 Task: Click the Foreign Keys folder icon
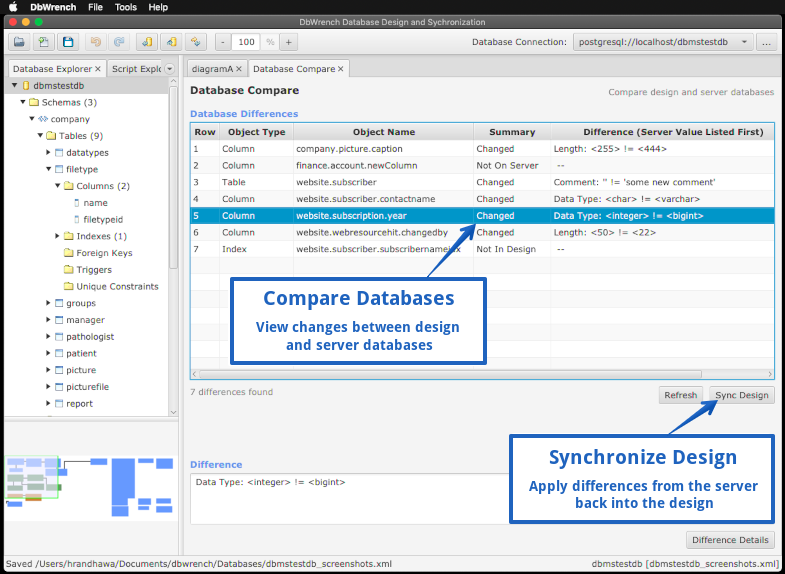tap(69, 253)
